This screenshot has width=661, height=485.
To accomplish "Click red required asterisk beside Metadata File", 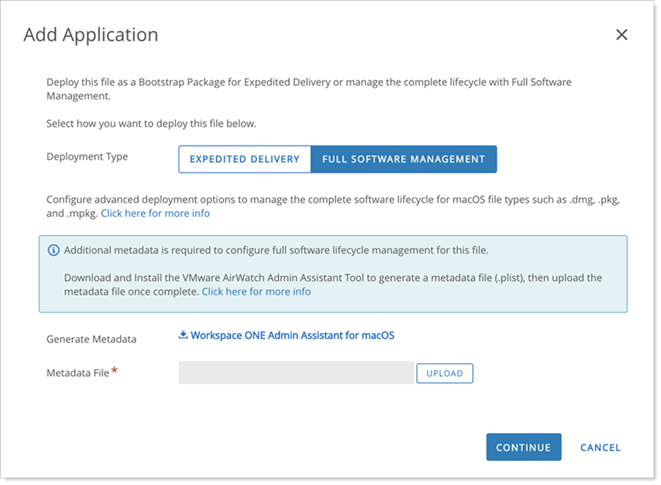I will point(114,371).
